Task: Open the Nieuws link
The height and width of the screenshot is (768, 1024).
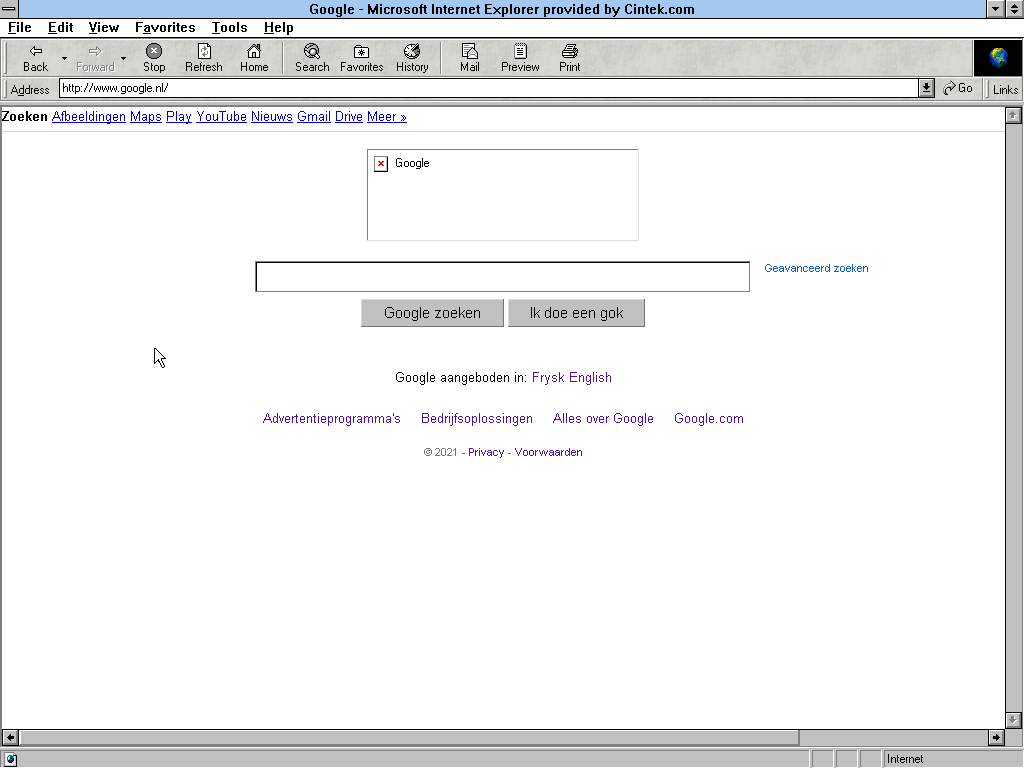Action: click(272, 116)
